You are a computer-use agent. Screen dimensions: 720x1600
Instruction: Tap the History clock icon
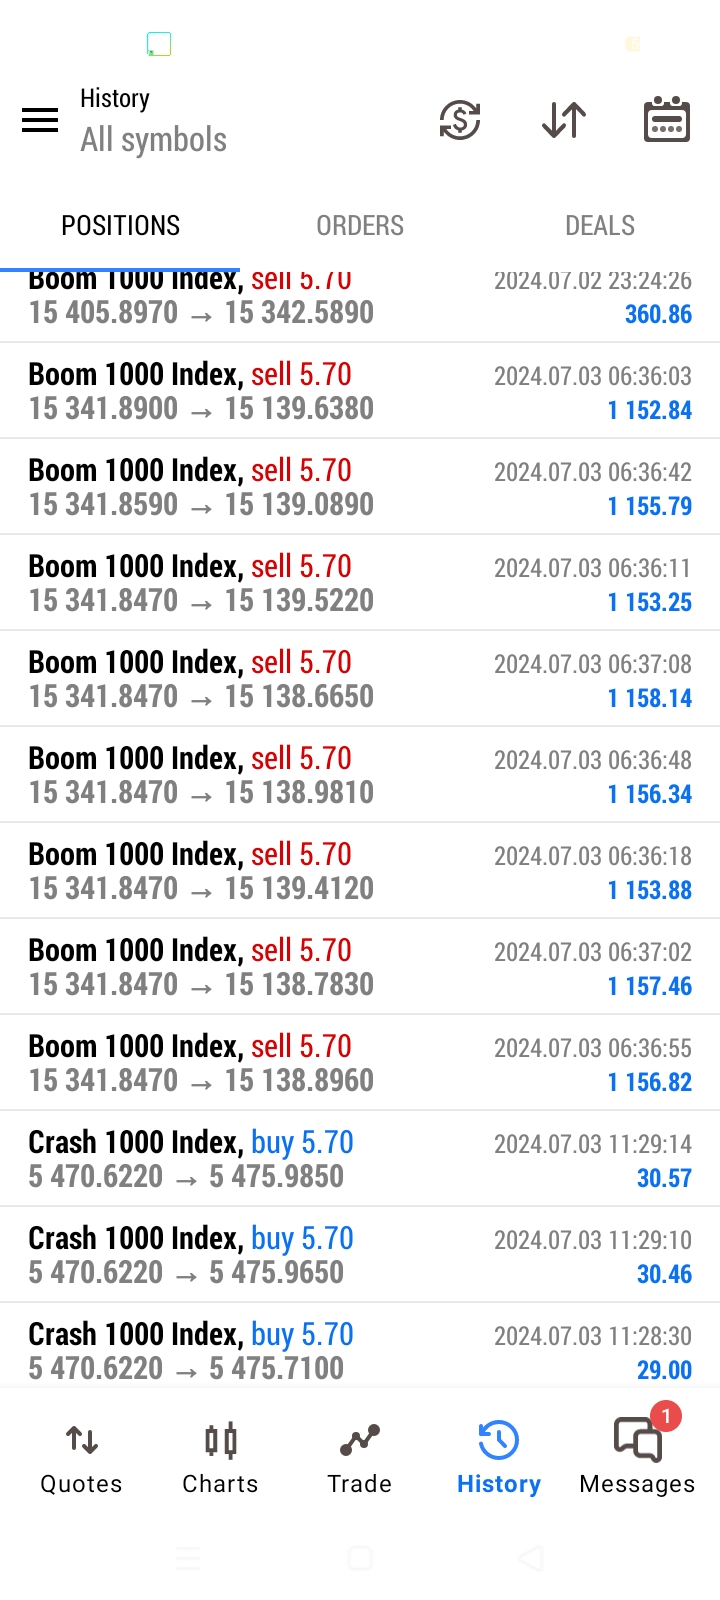[x=498, y=1442]
